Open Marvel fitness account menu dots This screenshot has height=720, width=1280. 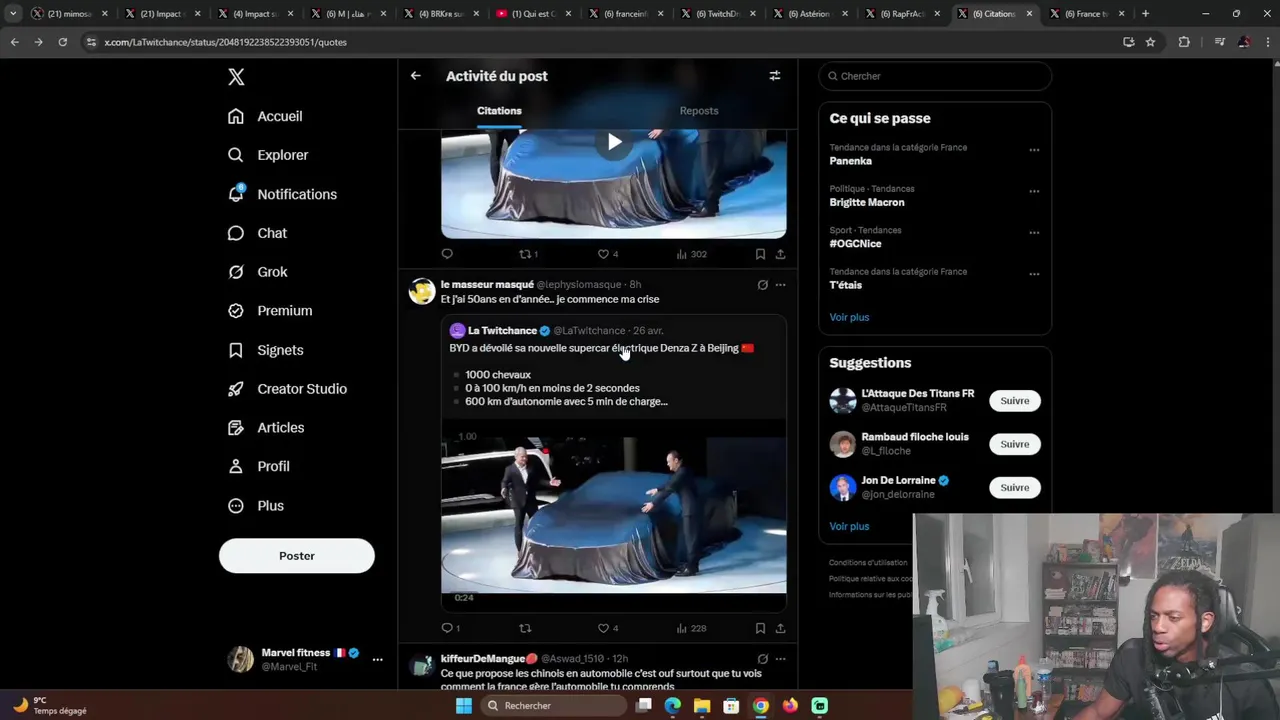pos(377,660)
